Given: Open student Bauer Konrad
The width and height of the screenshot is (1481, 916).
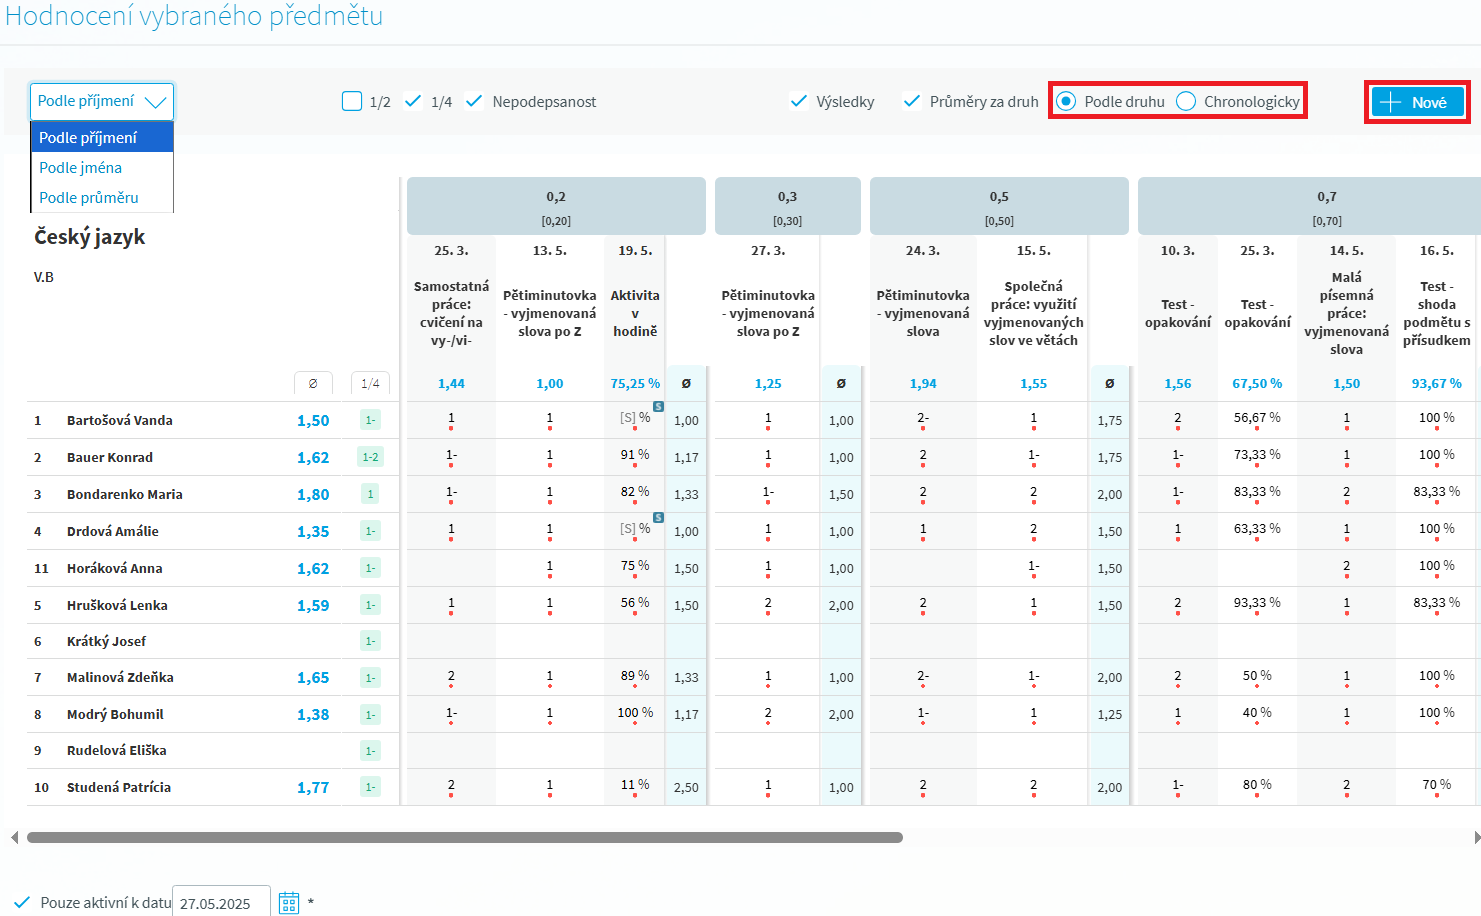Looking at the screenshot, I should [x=110, y=457].
